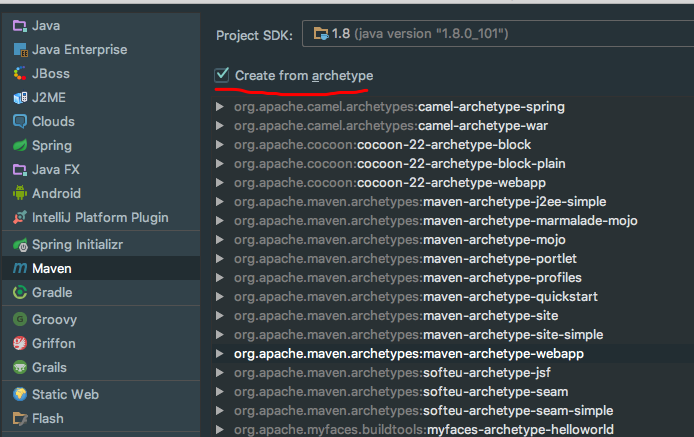
Task: Select Java Enterprise project type
Action: click(80, 50)
